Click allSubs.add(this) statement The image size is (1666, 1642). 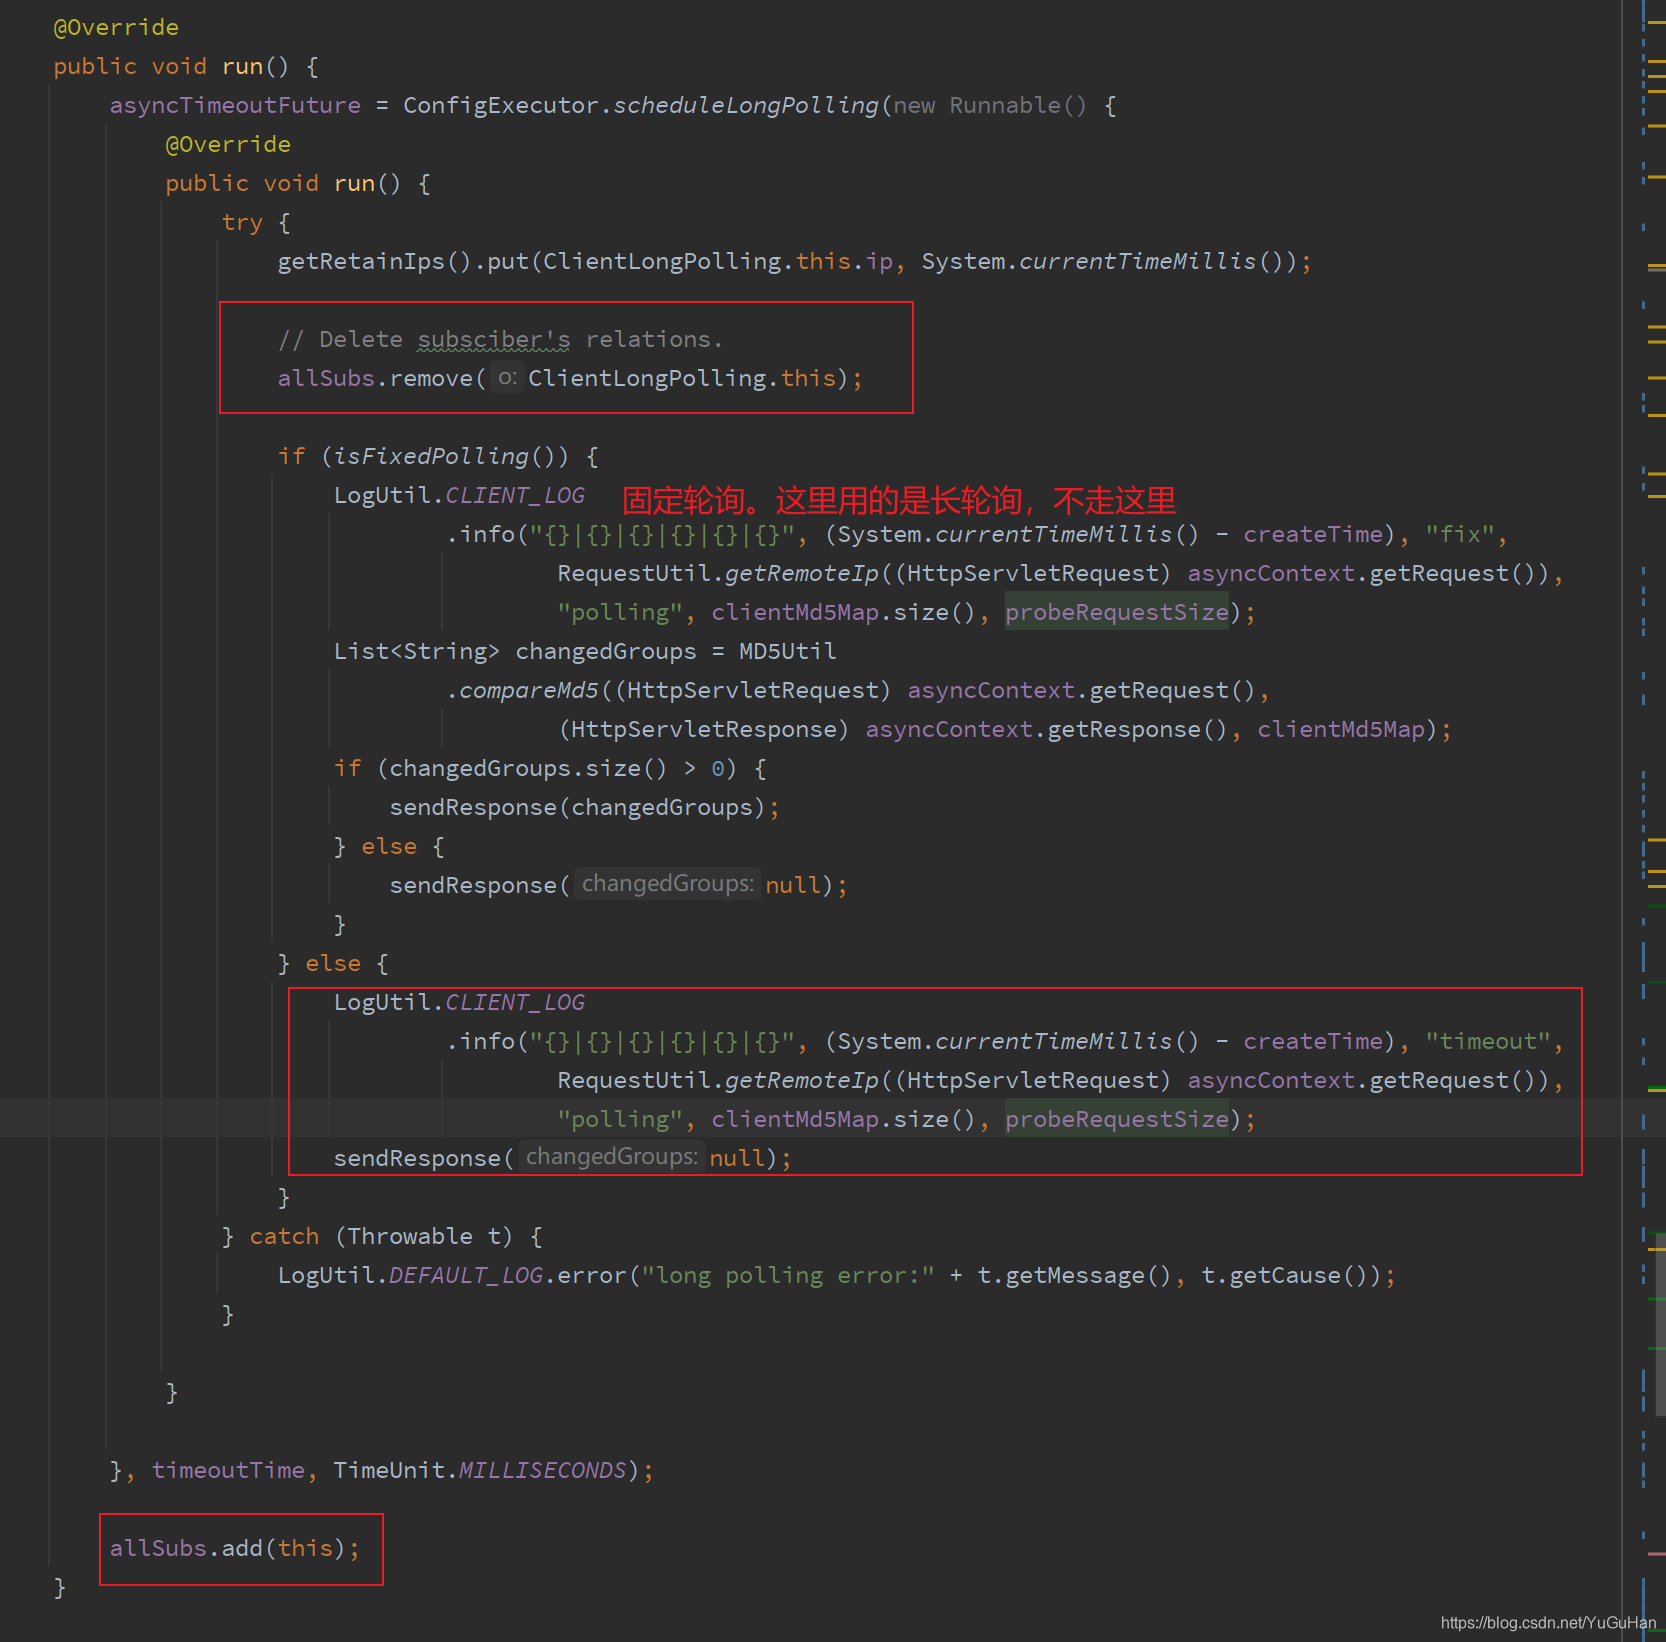click(x=234, y=1549)
